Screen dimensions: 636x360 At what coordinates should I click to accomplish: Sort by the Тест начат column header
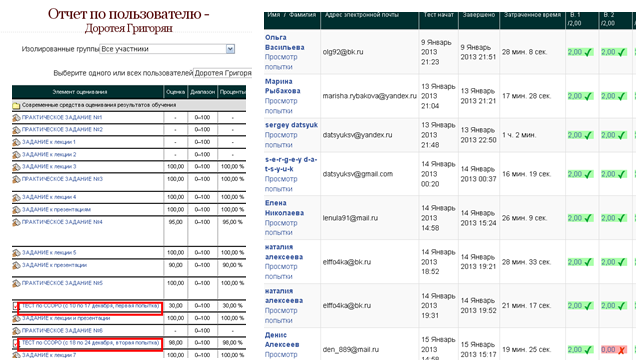(438, 15)
